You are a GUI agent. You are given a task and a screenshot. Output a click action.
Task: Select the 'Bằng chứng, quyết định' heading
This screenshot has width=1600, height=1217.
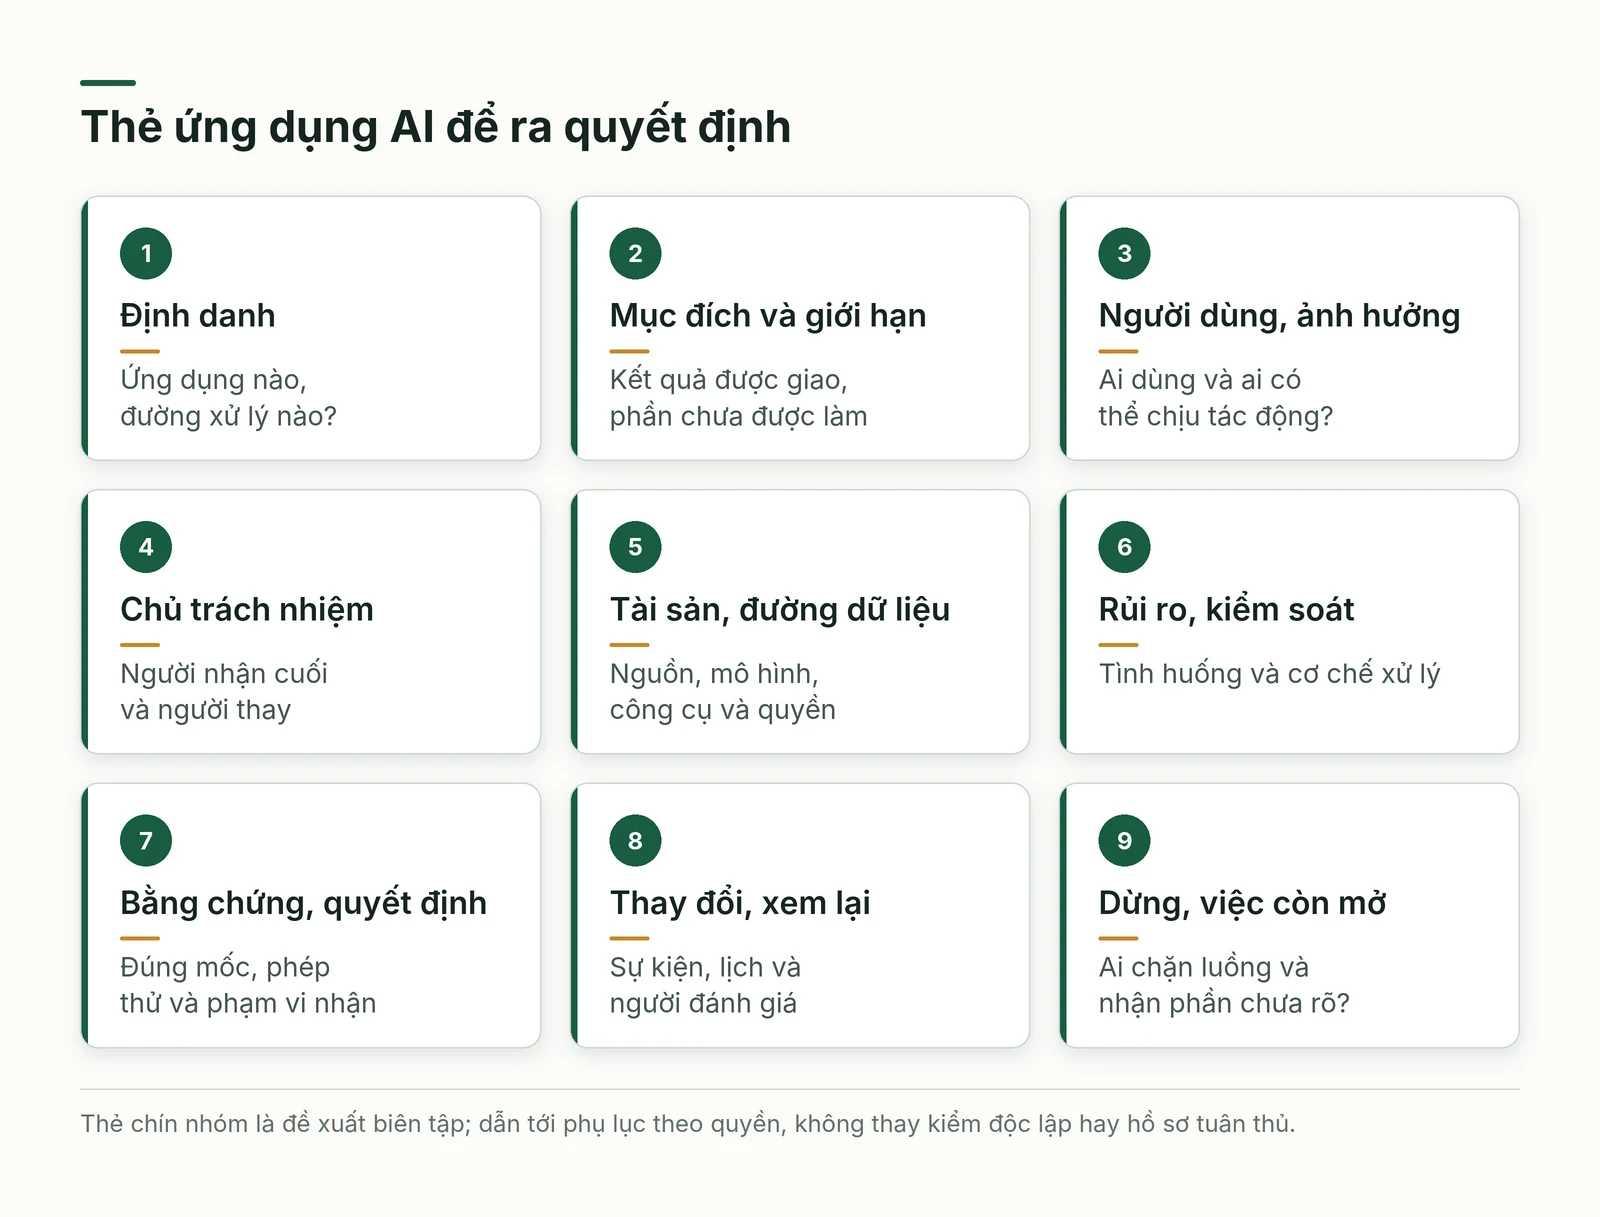tap(303, 903)
